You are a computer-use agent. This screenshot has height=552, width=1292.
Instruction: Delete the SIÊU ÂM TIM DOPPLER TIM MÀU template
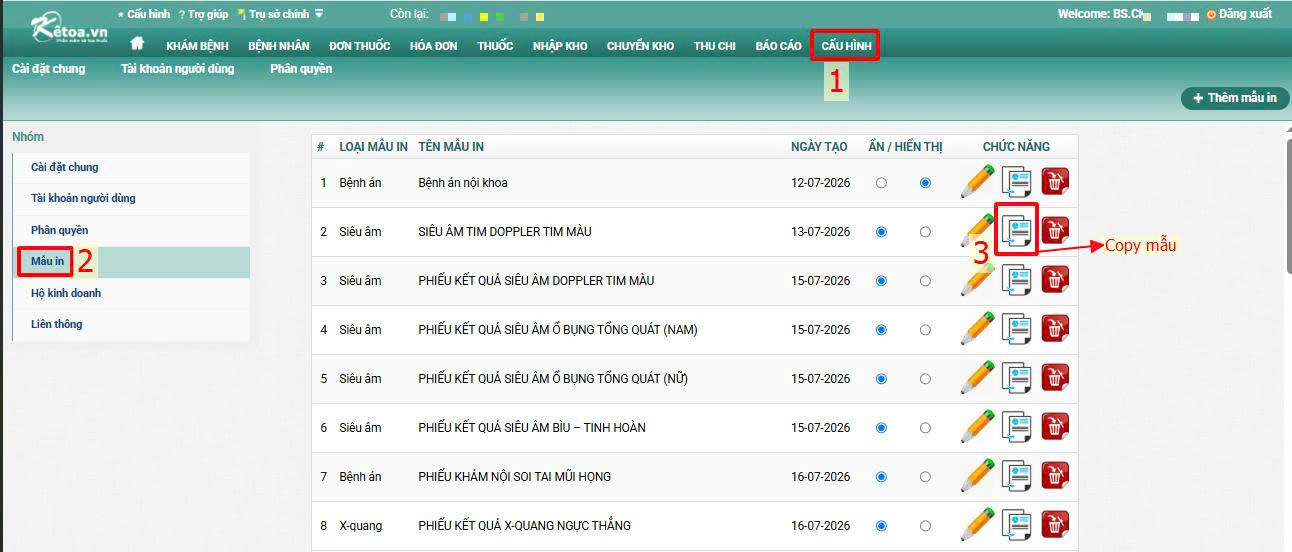coord(1055,231)
